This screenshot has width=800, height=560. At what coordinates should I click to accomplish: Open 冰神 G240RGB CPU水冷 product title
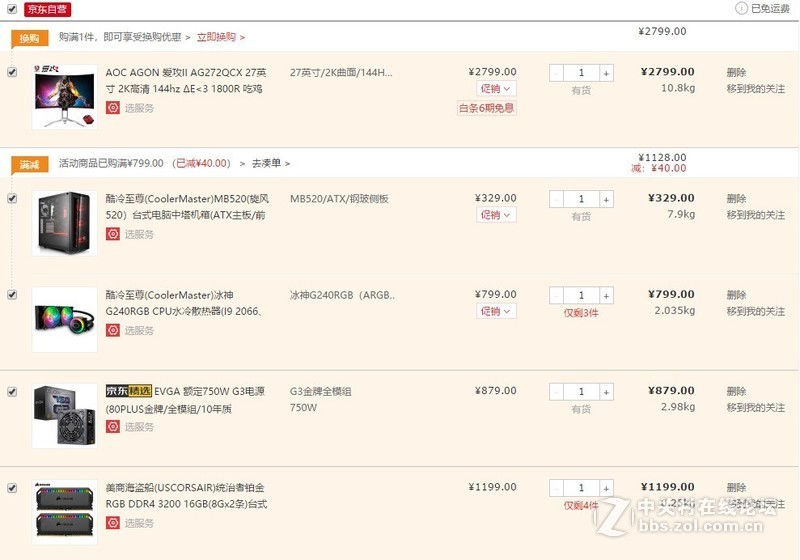click(x=184, y=303)
